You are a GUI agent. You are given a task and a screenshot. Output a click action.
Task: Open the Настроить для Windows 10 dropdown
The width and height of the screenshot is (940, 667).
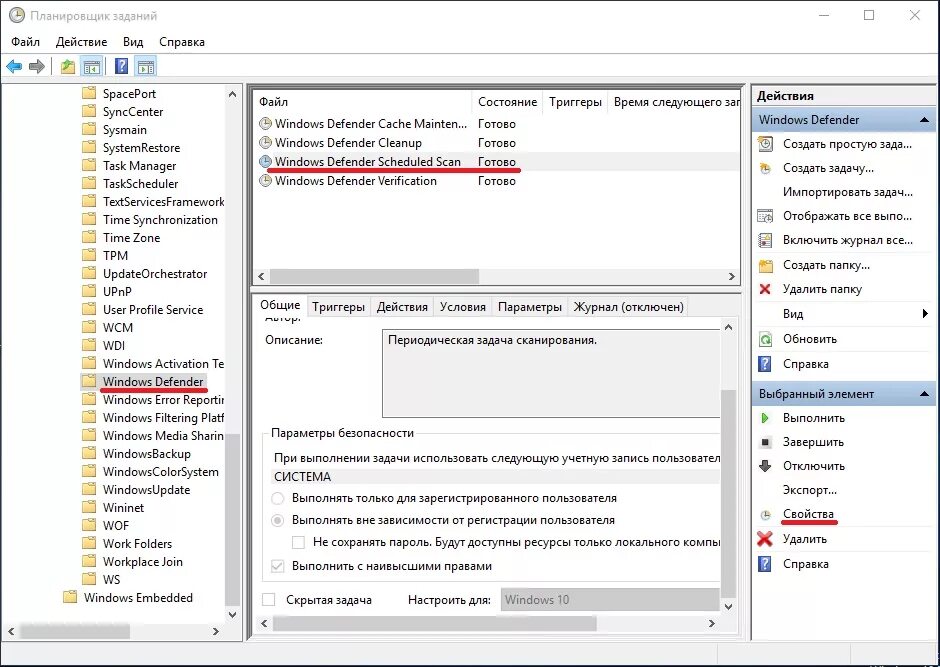[x=610, y=599]
